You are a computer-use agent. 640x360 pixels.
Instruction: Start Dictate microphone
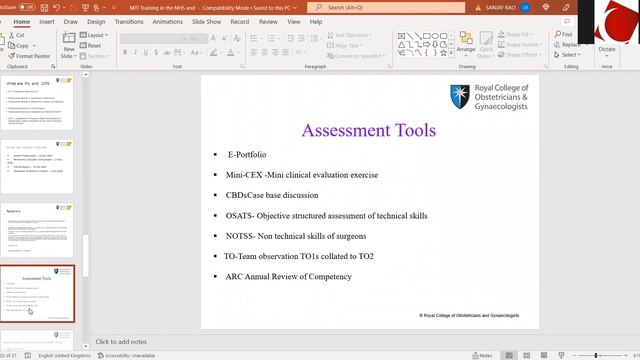(607, 50)
